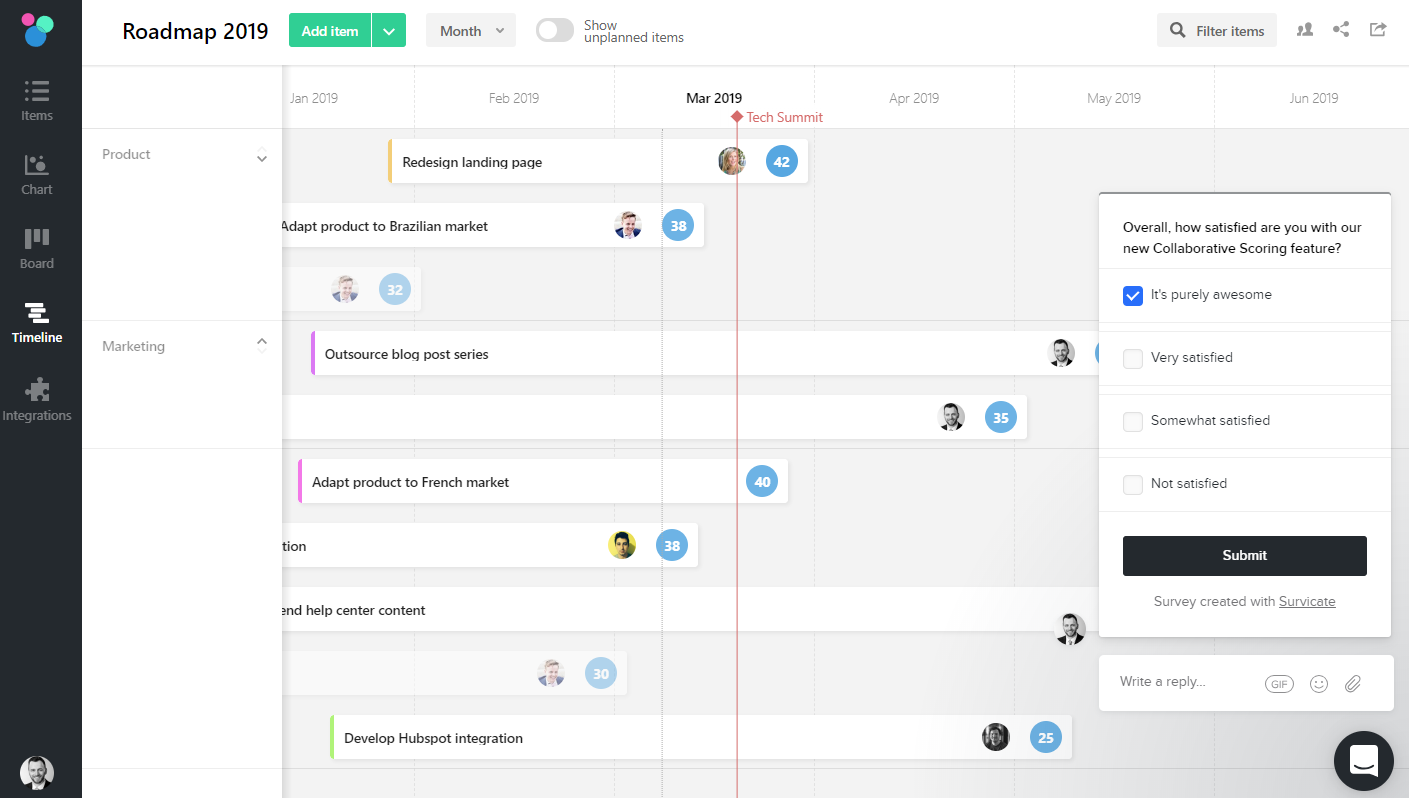Switch to the Chart view

(36, 172)
